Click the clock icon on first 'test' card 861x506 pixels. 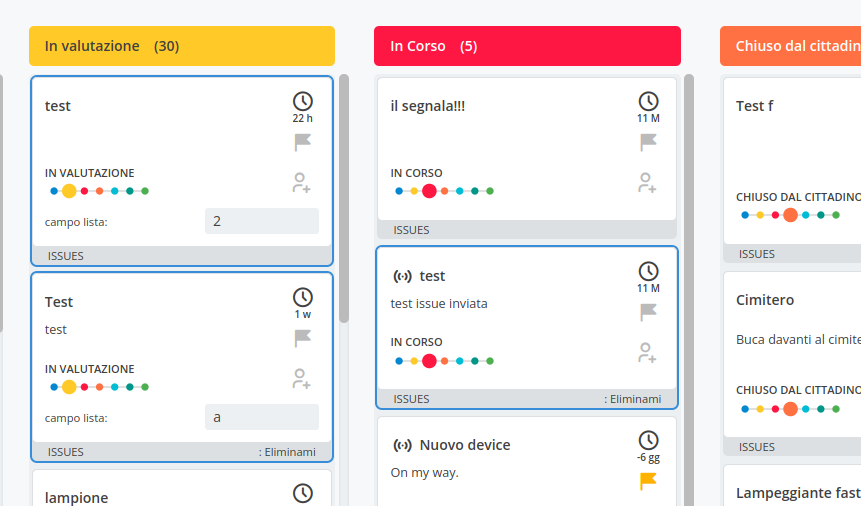tap(302, 101)
